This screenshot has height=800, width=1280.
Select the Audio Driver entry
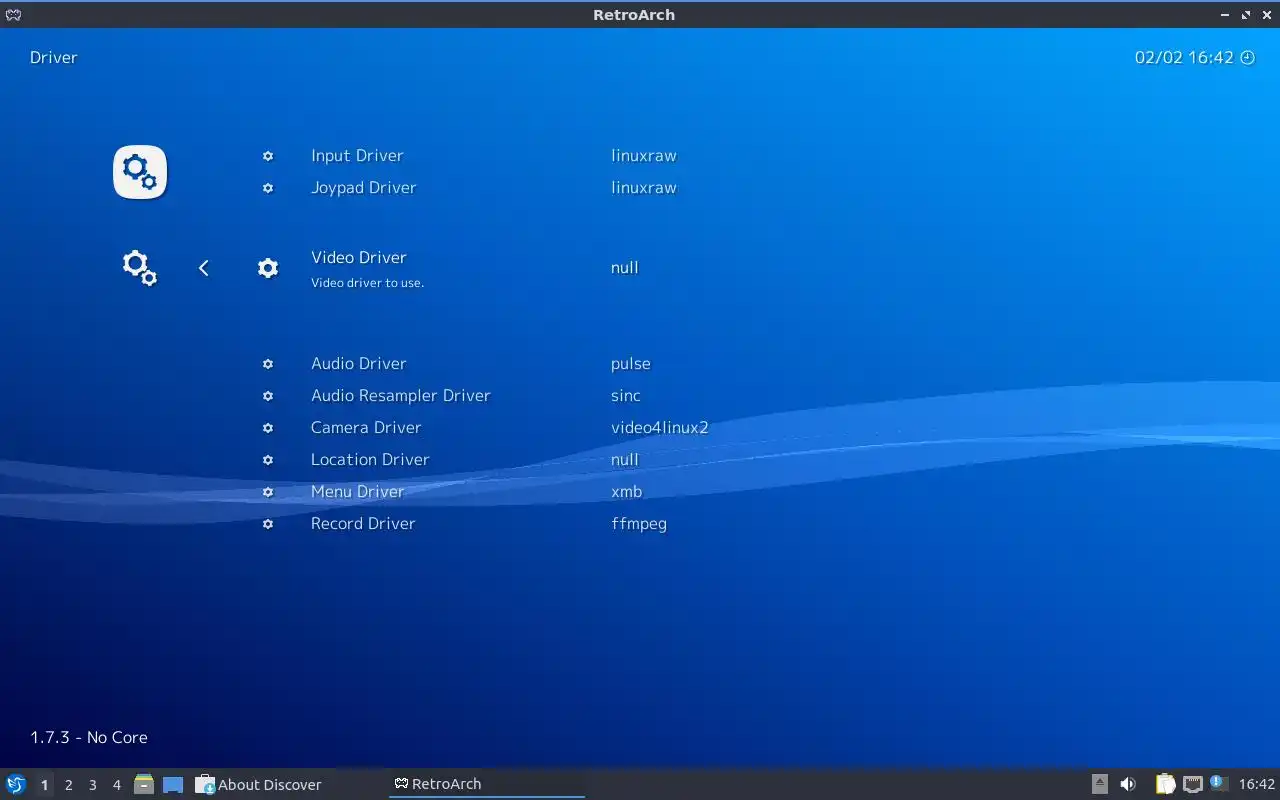[x=358, y=364]
